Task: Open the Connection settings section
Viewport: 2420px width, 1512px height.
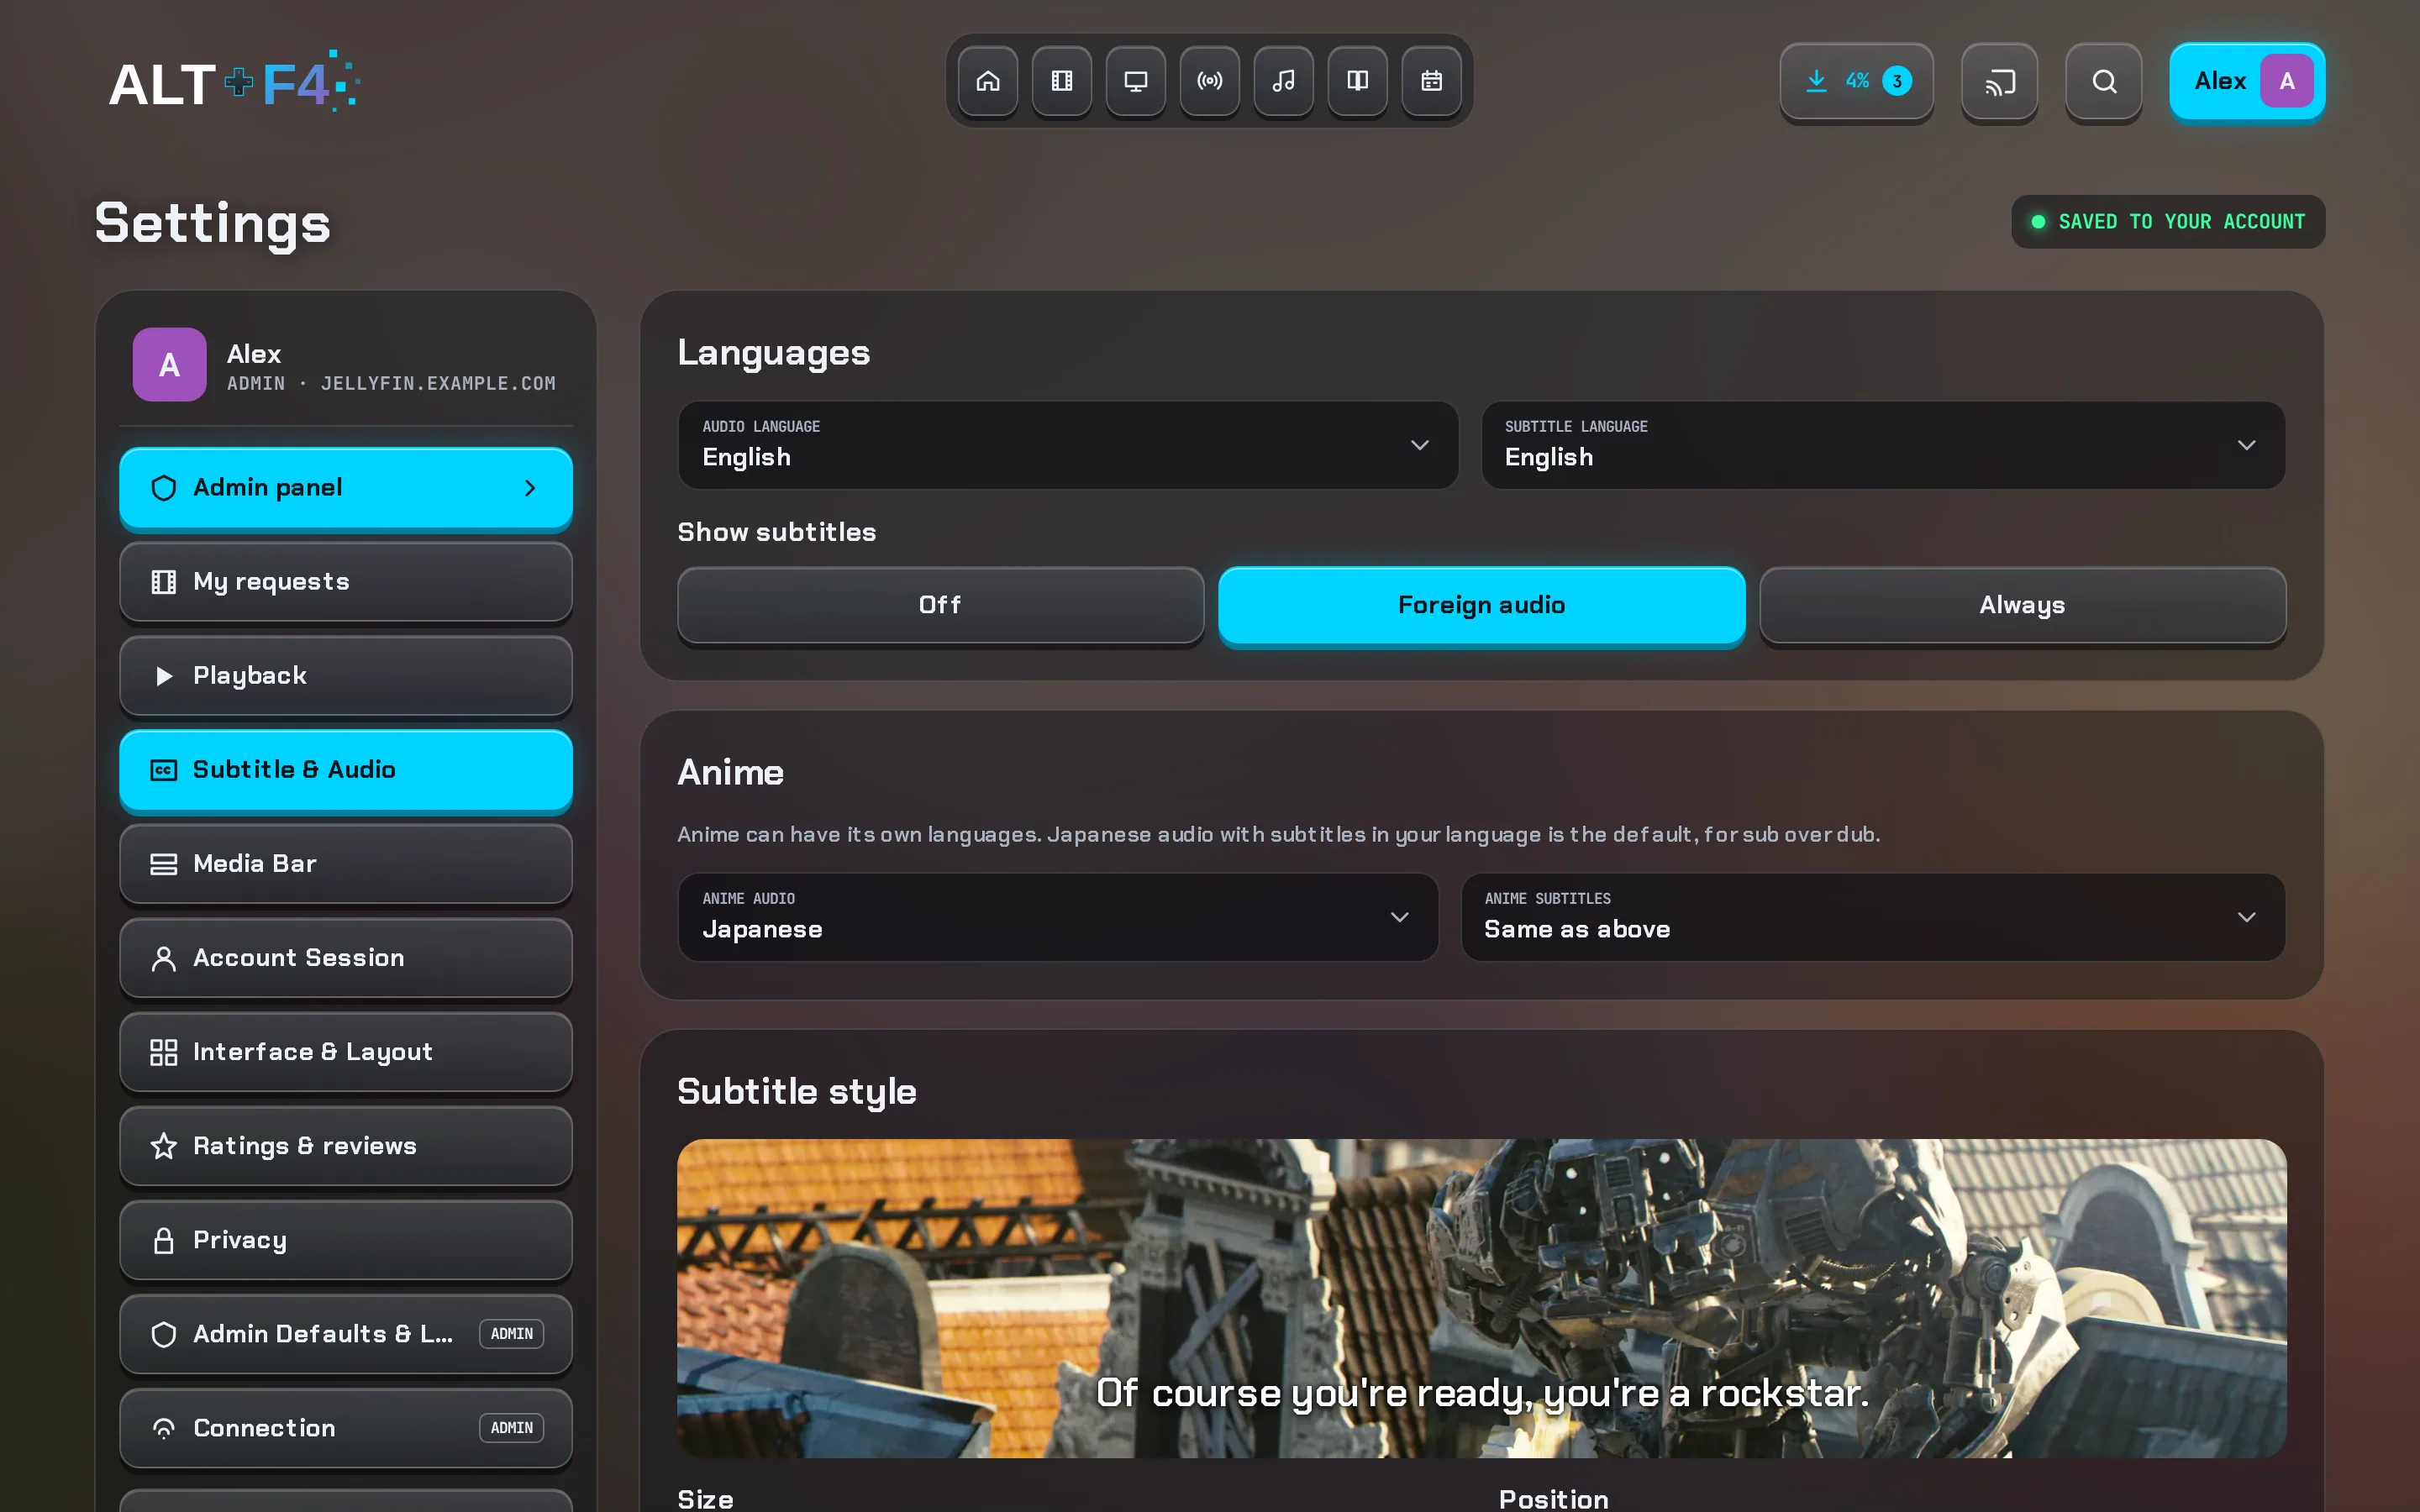Action: coord(346,1428)
